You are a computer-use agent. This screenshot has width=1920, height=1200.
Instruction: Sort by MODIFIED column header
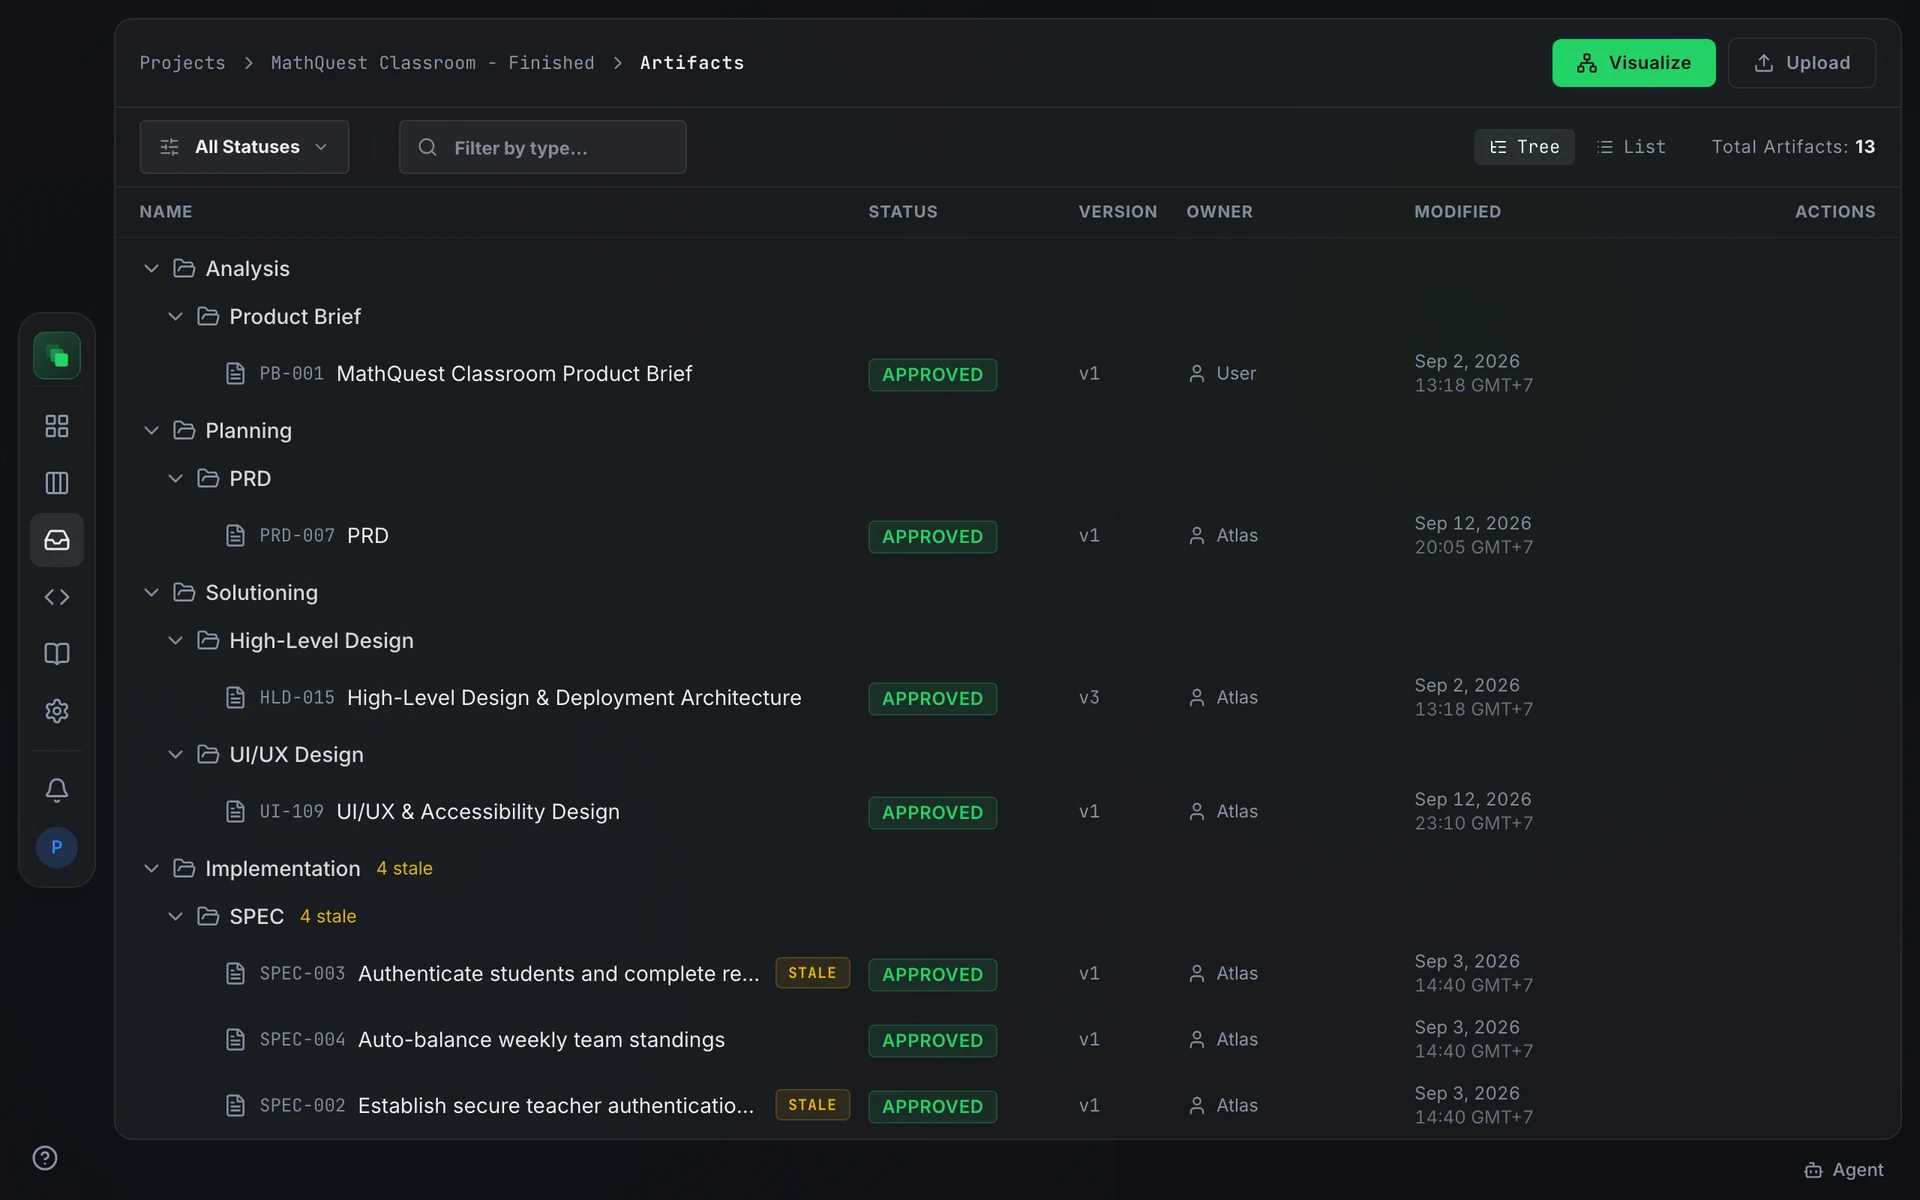(1457, 212)
